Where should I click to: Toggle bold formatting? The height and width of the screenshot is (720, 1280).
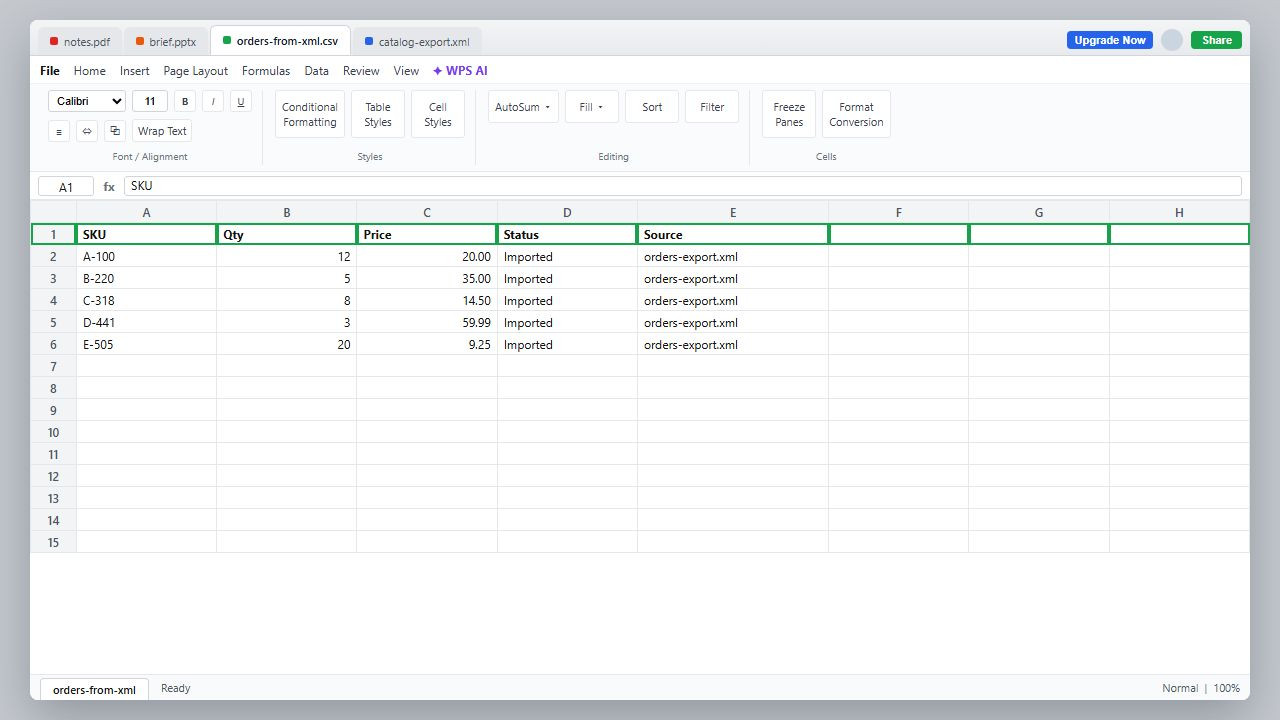pyautogui.click(x=185, y=101)
